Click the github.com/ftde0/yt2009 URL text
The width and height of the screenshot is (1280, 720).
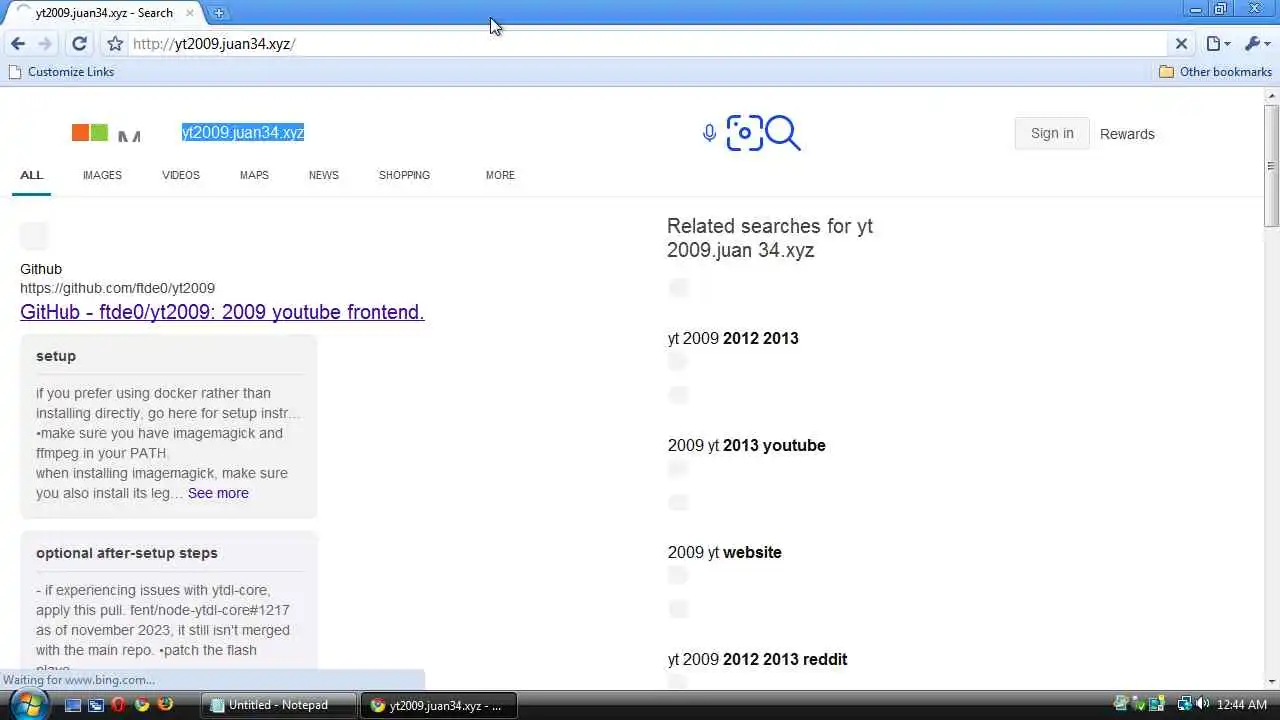(x=117, y=288)
